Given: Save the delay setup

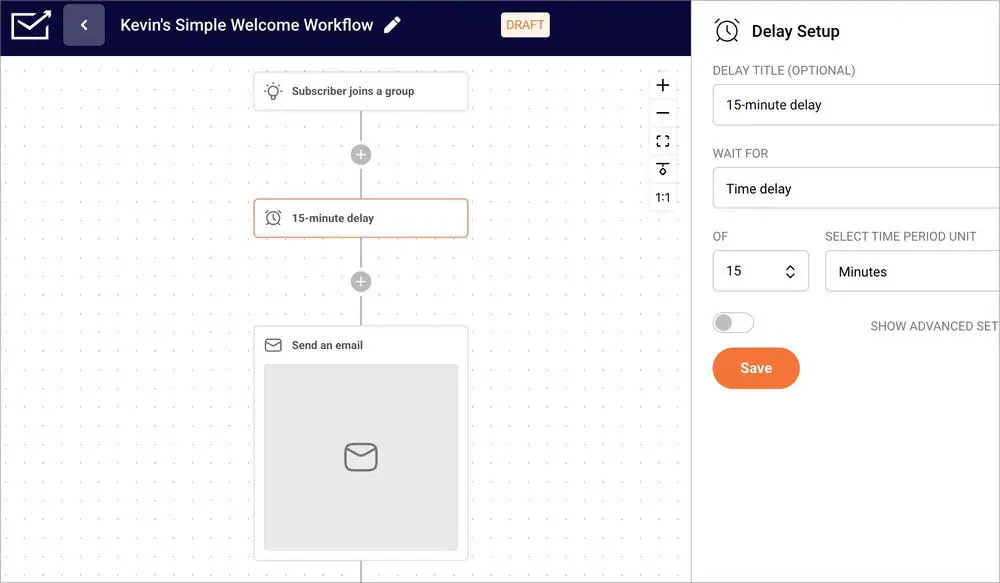Looking at the screenshot, I should coord(756,368).
